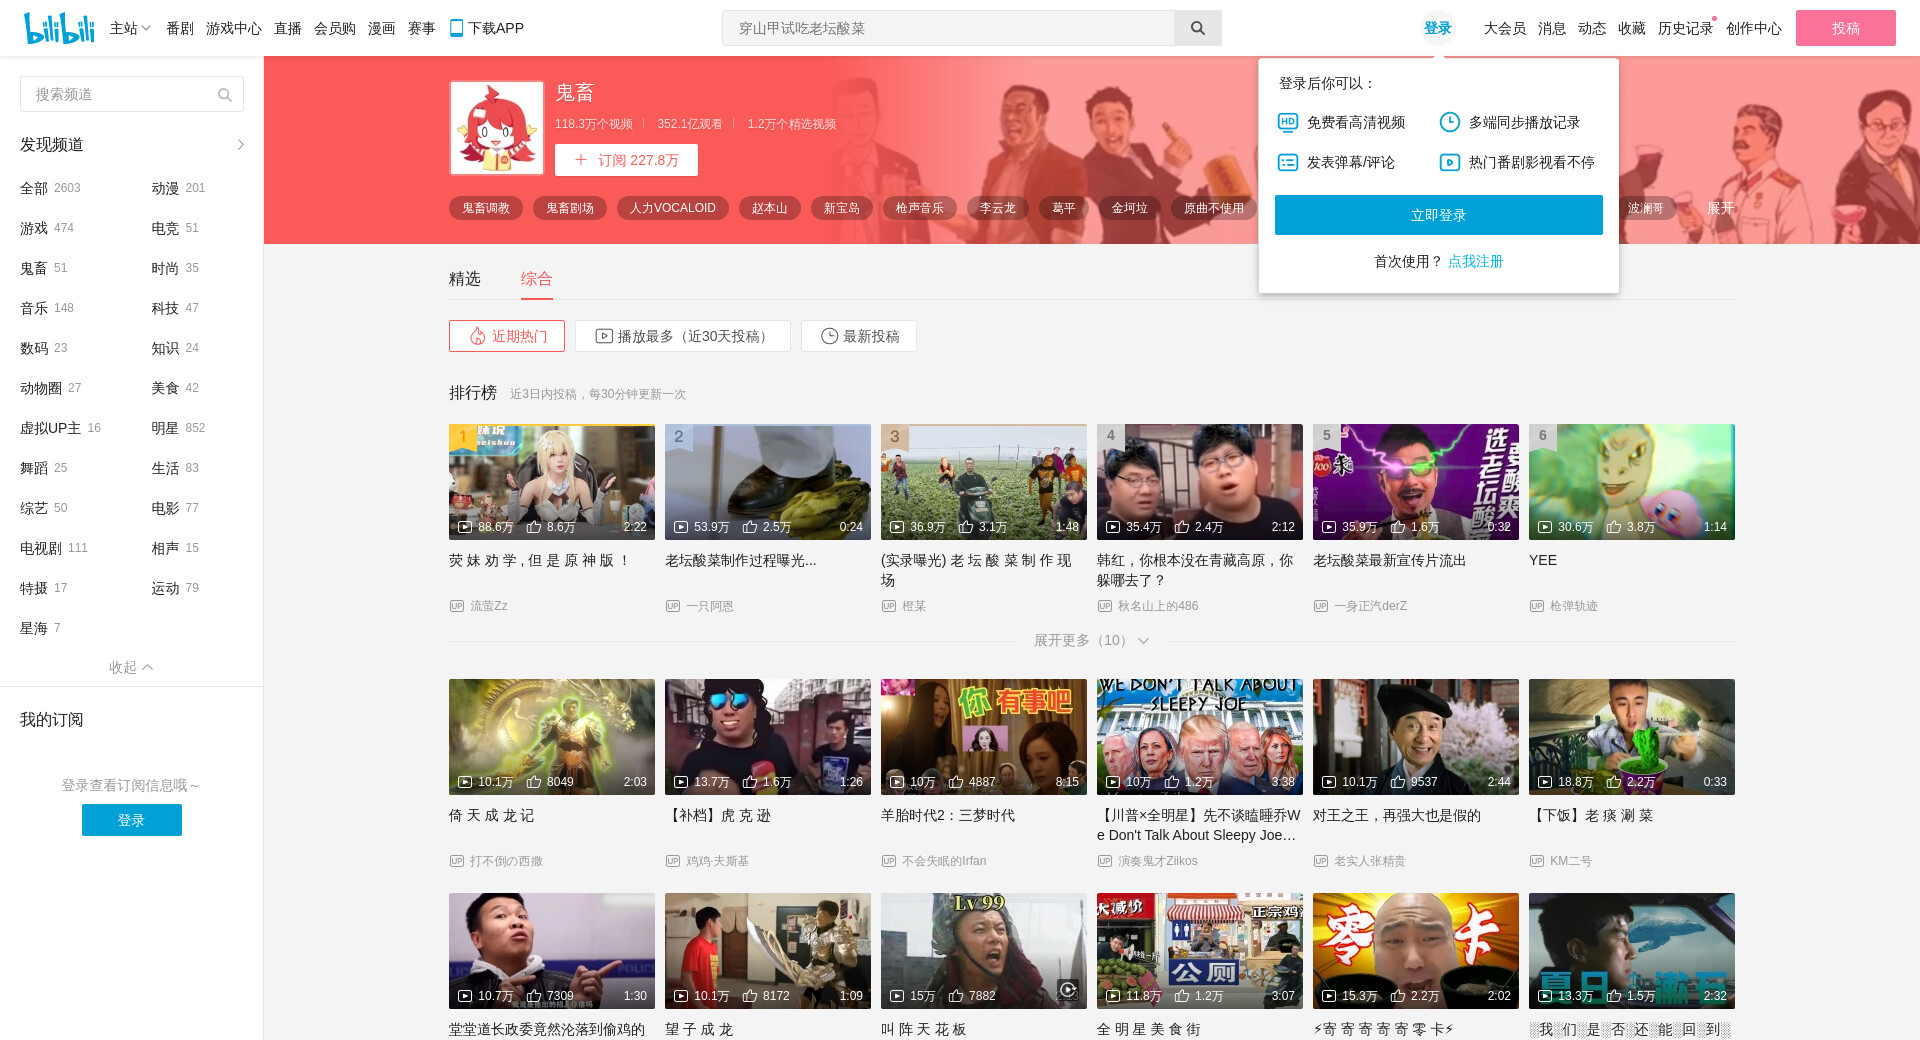The image size is (1920, 1040).
Task: Click the 点我注册 link
Action: click(x=1476, y=261)
